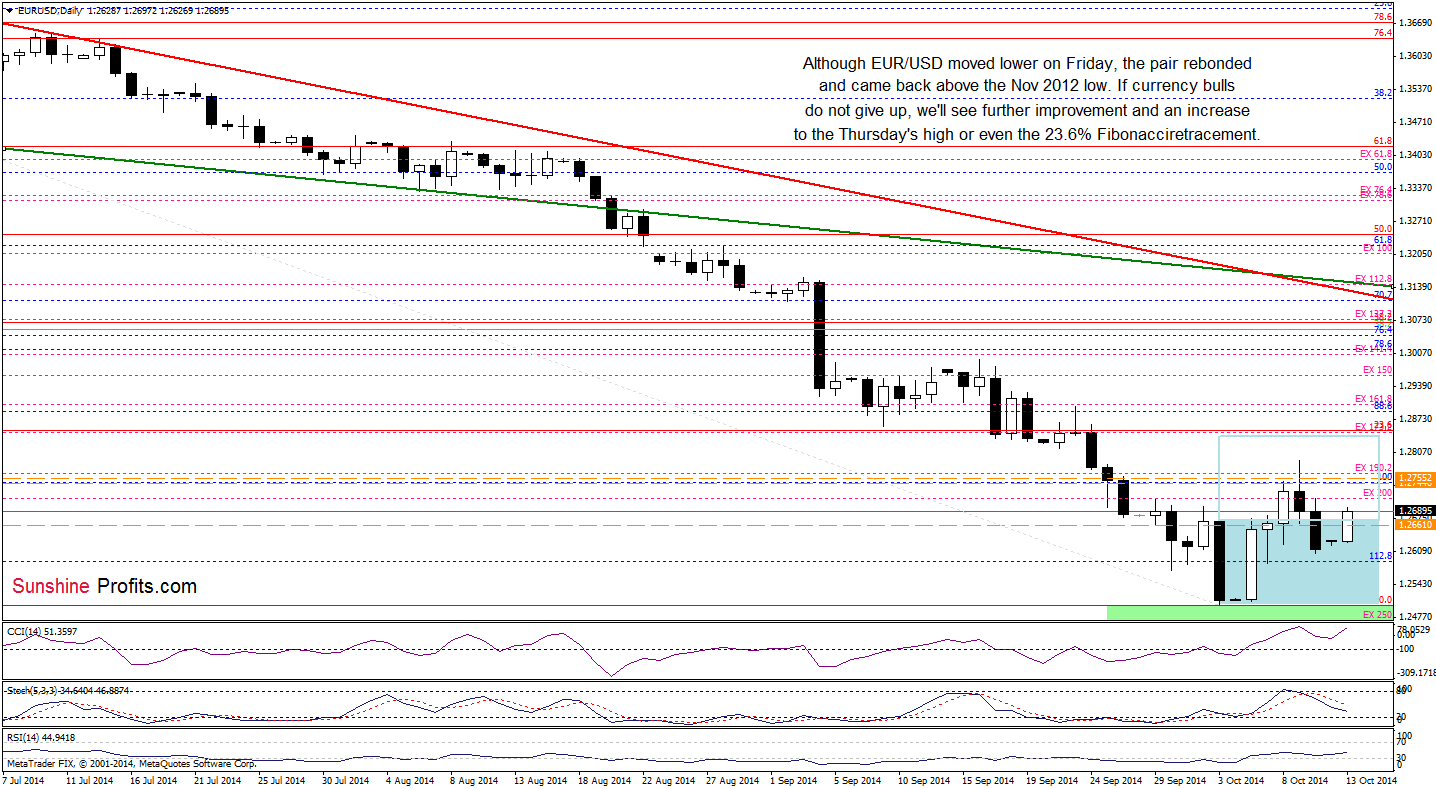Screen dimensions: 1436x789
Task: Click the 1.28730 price axis label
Action: (x=1416, y=419)
